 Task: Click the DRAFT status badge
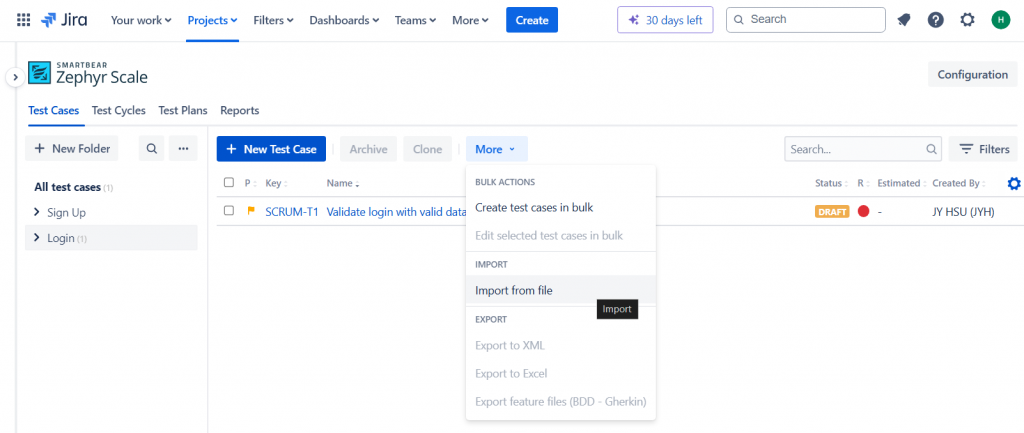pyautogui.click(x=832, y=212)
